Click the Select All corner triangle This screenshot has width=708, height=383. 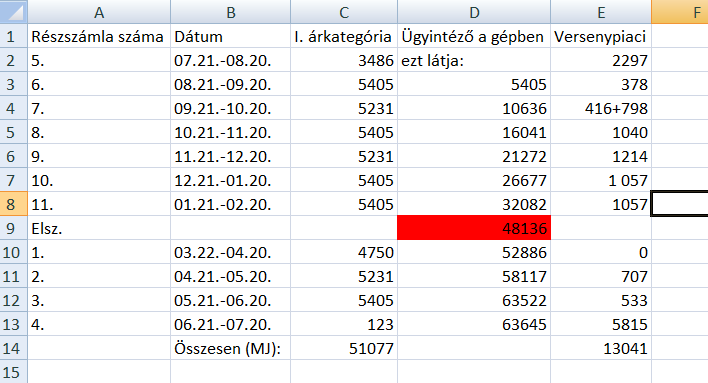14,11
